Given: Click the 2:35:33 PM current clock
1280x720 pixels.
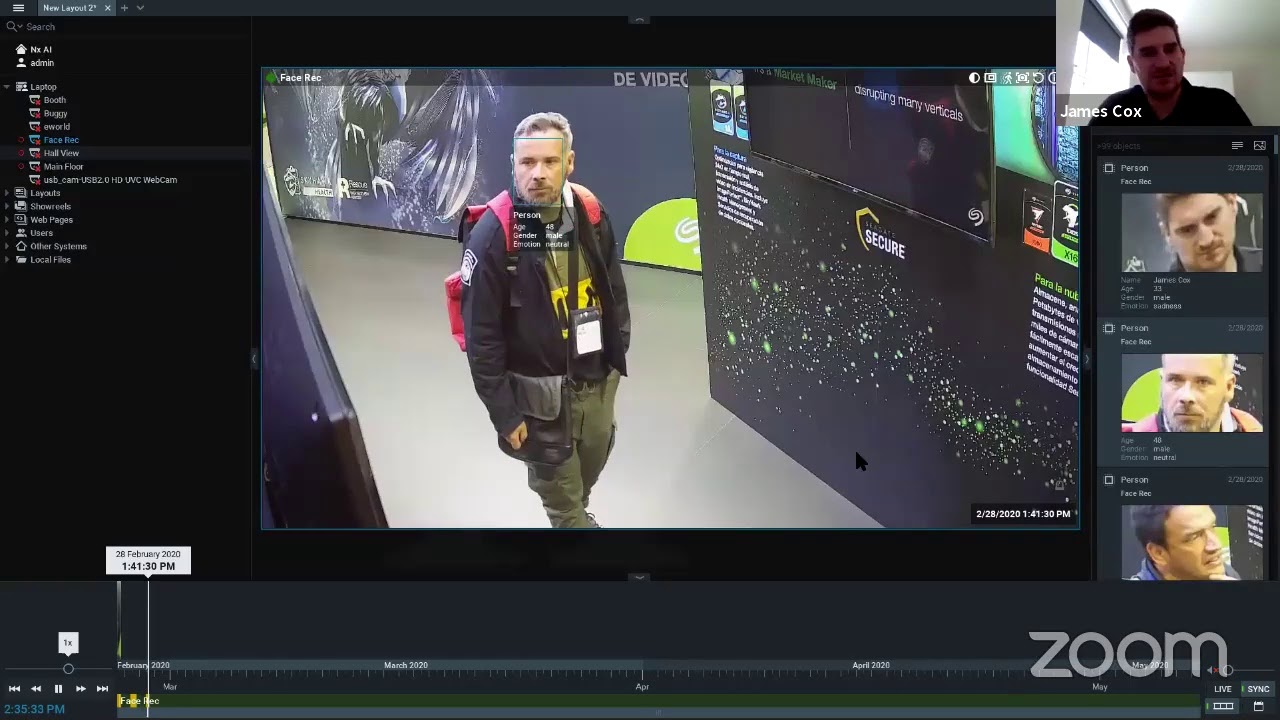Looking at the screenshot, I should tap(34, 709).
